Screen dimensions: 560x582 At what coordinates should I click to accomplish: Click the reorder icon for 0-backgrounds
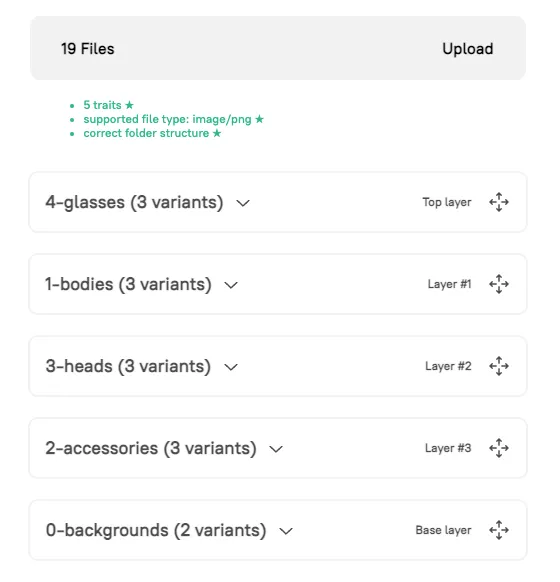click(499, 530)
